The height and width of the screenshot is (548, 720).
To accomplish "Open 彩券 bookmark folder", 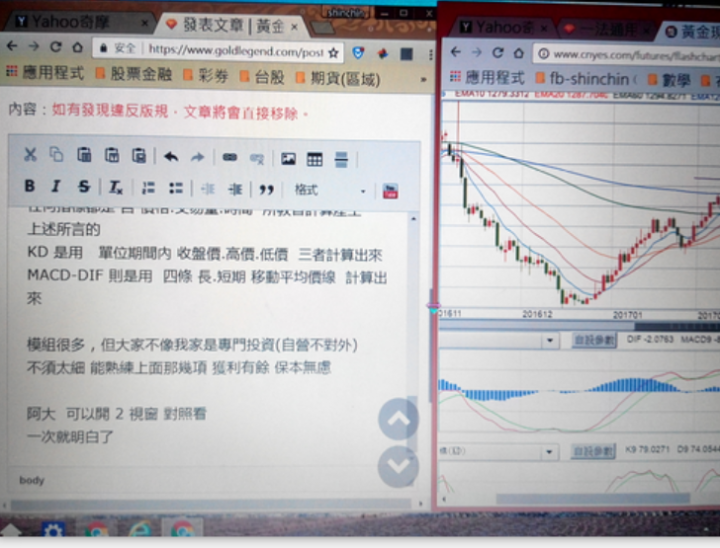I will [x=206, y=76].
